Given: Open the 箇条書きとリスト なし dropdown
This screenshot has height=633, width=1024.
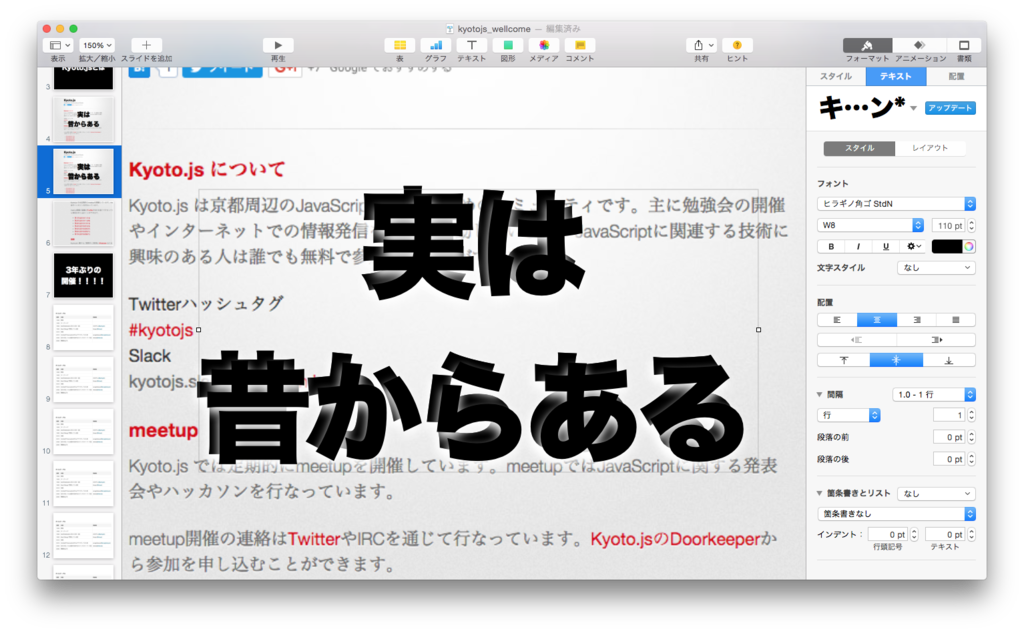Looking at the screenshot, I should pos(936,494).
